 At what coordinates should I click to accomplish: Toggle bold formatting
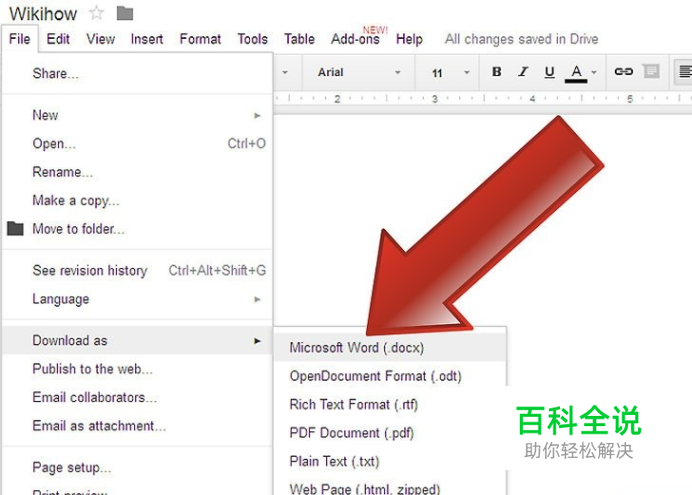(x=496, y=71)
